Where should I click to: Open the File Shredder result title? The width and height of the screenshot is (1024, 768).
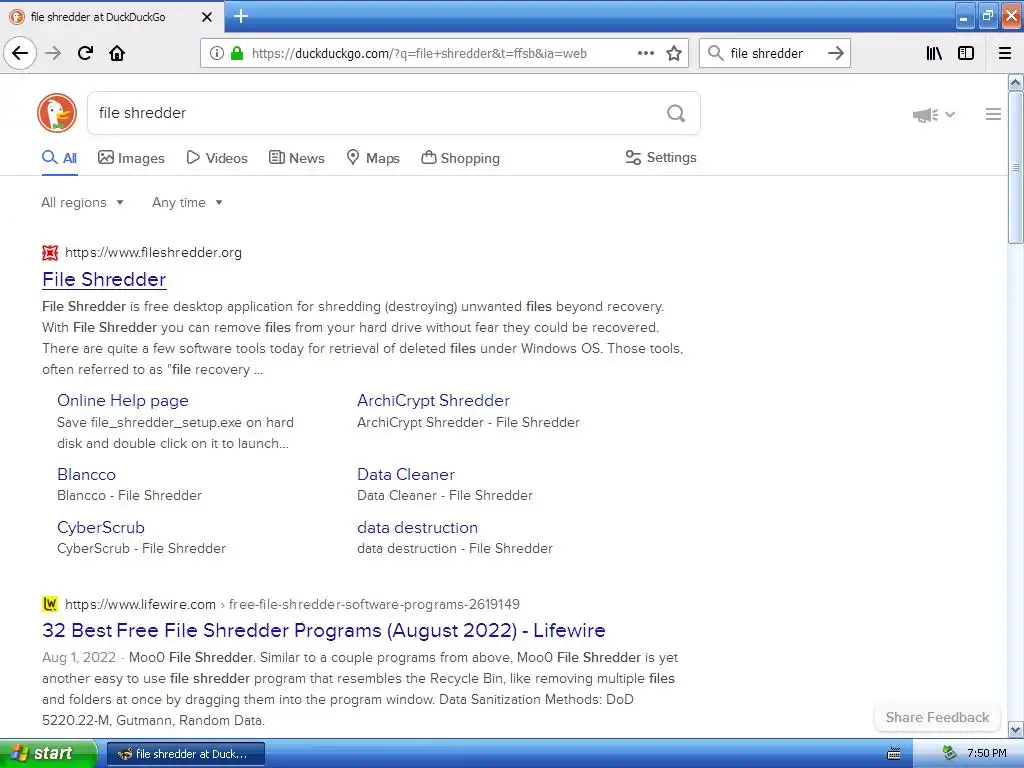104,280
